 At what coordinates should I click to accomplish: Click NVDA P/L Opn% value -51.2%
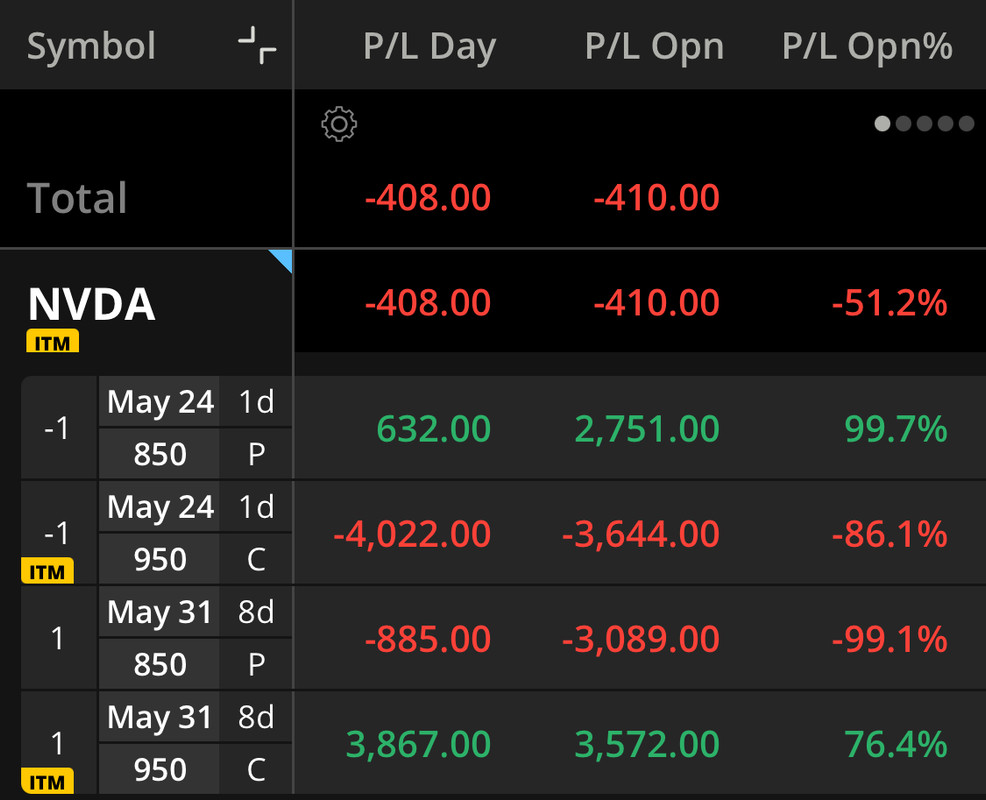pyautogui.click(x=889, y=303)
